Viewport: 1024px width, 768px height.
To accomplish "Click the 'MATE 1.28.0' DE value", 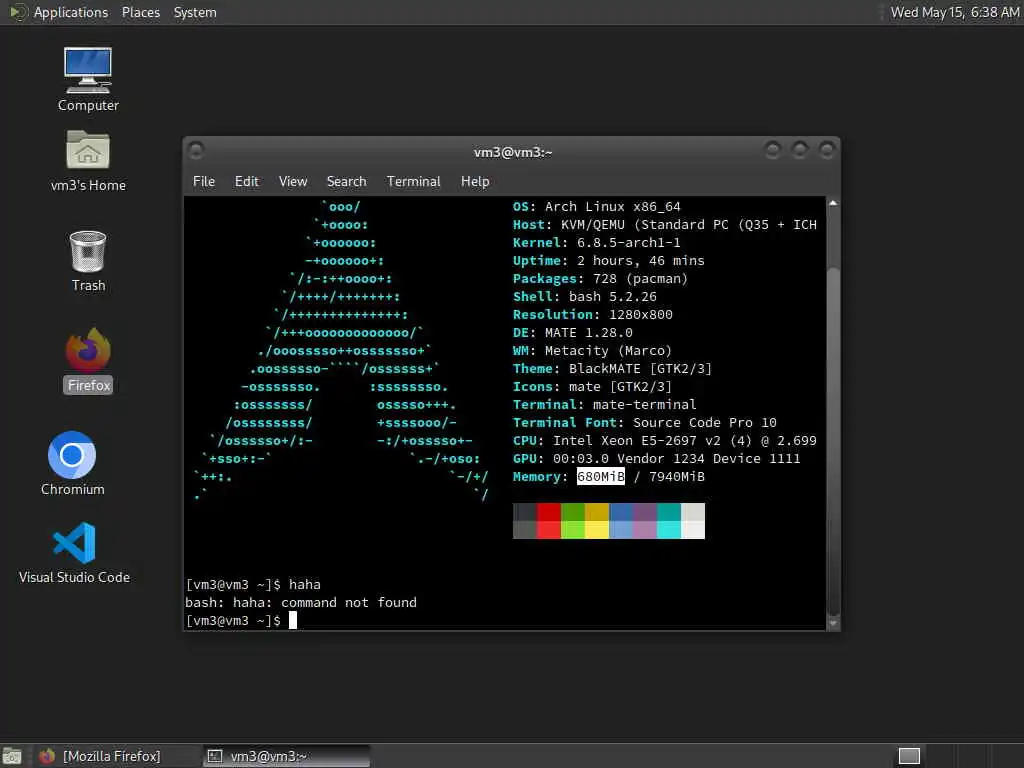I will point(588,332).
